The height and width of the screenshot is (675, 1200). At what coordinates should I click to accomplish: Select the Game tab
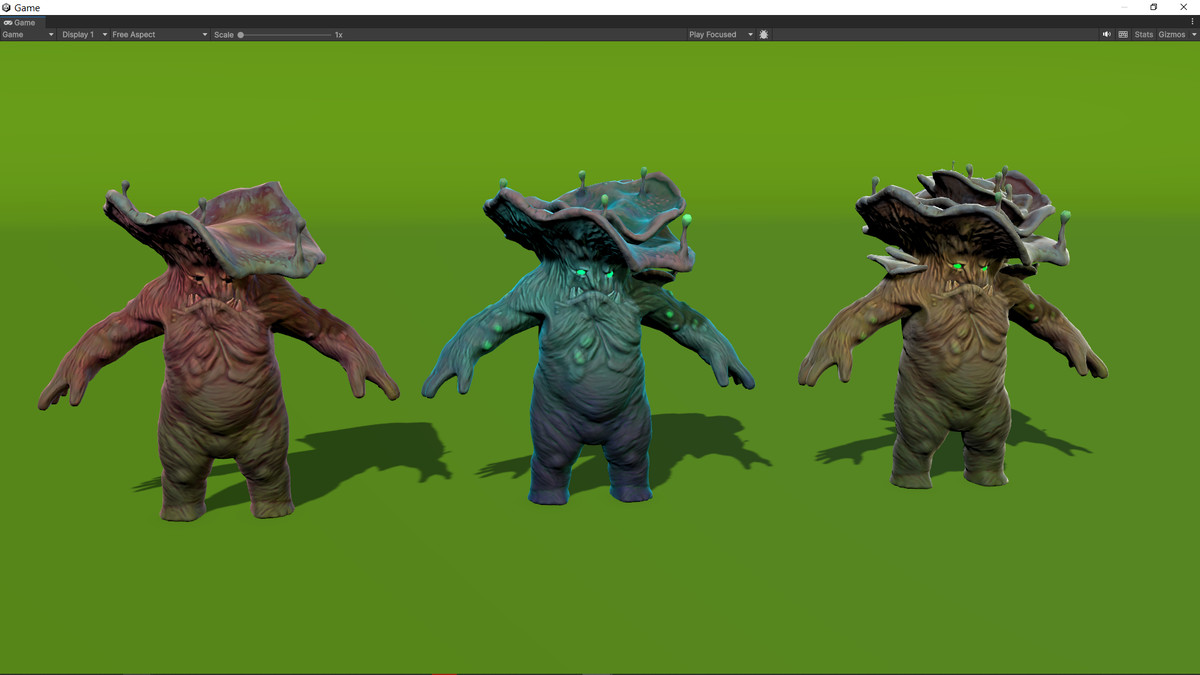point(20,22)
